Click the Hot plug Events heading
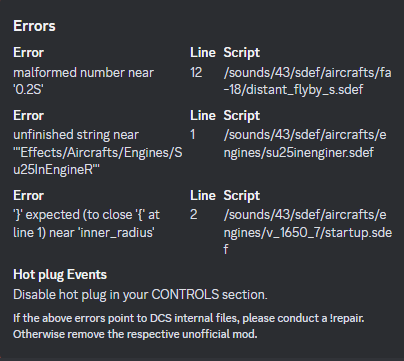This screenshot has width=404, height=361. (x=60, y=274)
